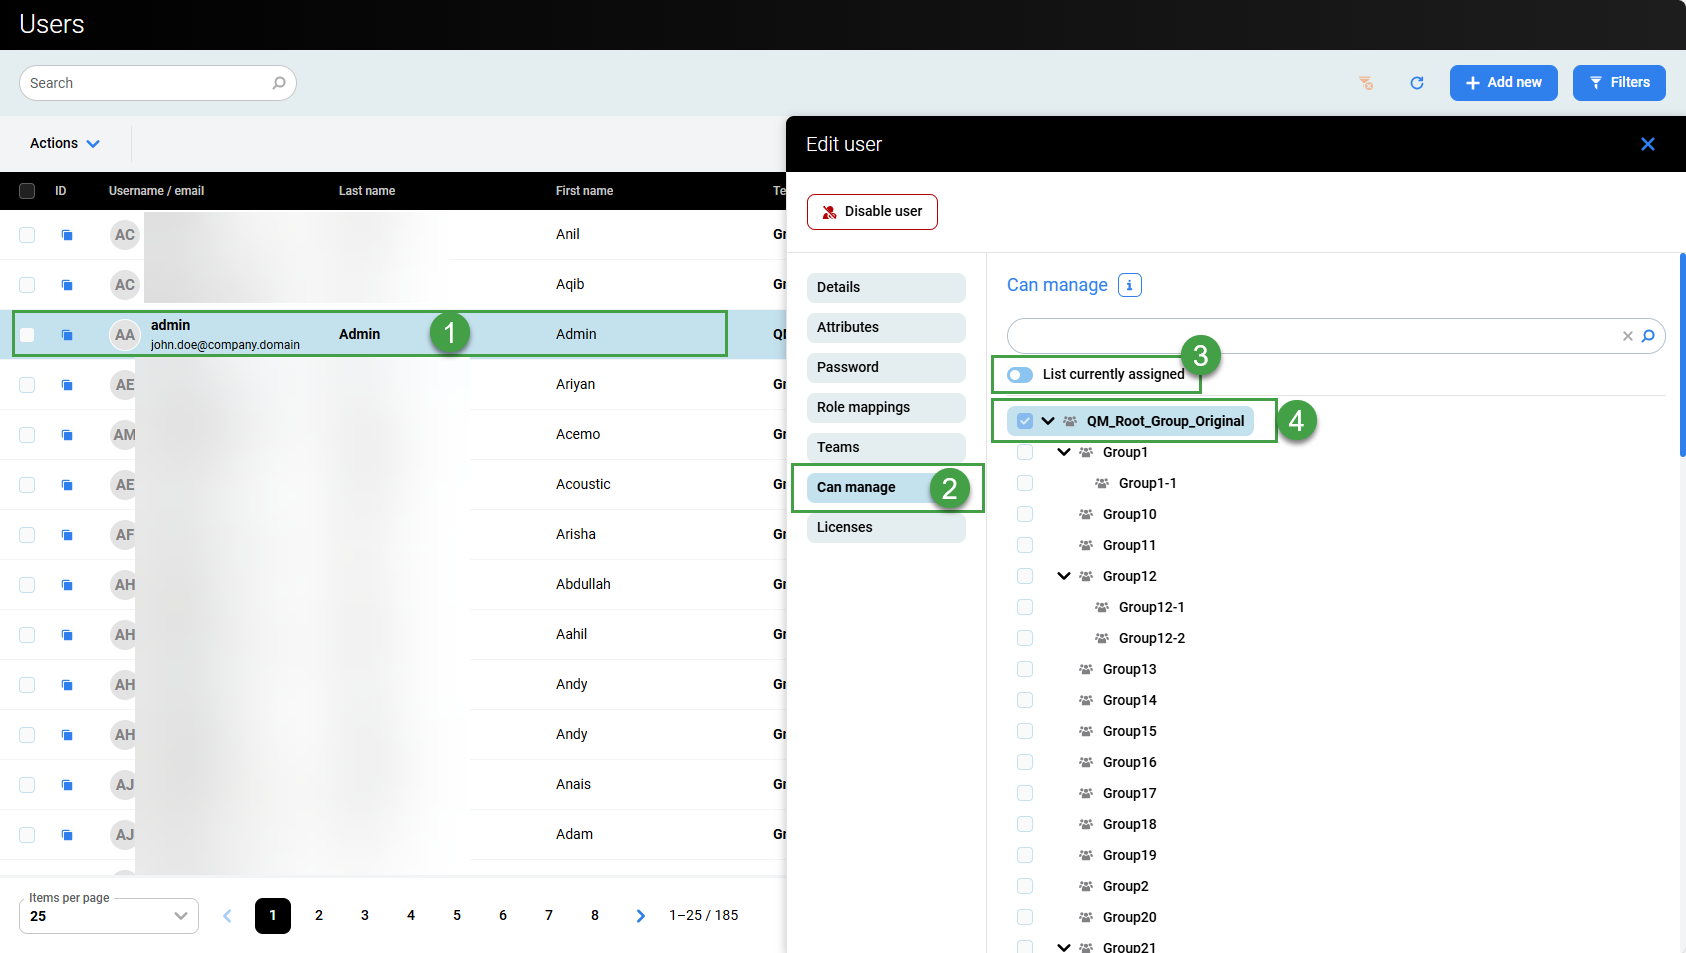This screenshot has height=953, width=1686.
Task: Click the Disable user button
Action: (872, 212)
